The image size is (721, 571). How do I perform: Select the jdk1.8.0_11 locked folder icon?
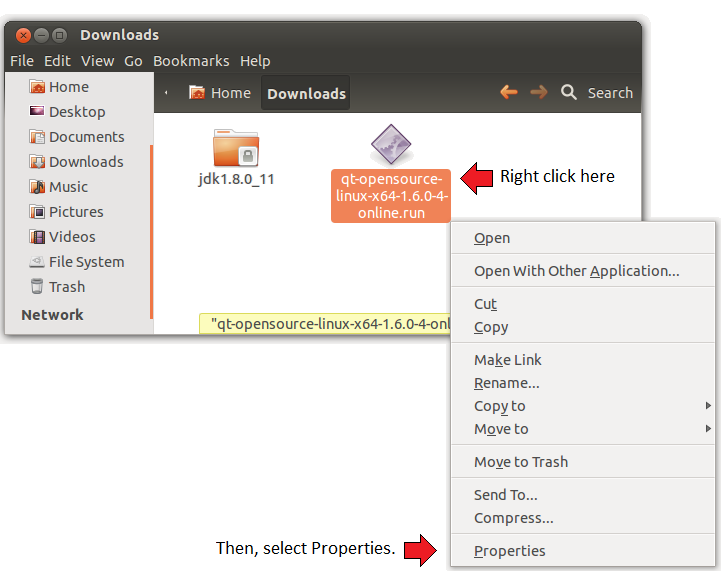coord(236,148)
